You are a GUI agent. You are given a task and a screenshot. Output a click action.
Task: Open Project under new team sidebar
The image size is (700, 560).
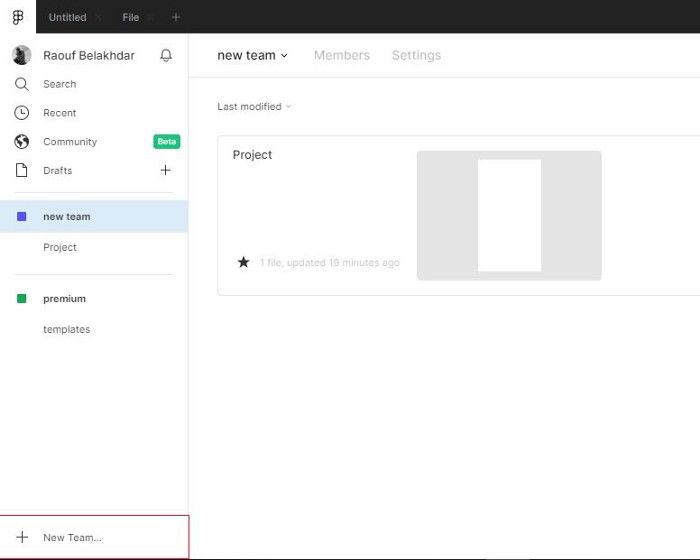pyautogui.click(x=60, y=247)
